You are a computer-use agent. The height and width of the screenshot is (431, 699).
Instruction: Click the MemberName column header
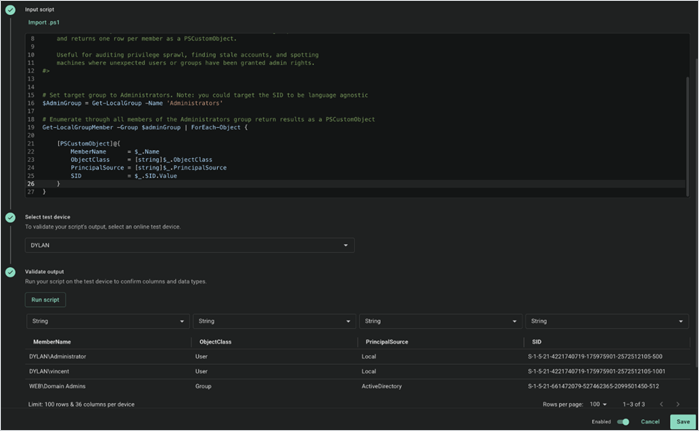[52, 342]
